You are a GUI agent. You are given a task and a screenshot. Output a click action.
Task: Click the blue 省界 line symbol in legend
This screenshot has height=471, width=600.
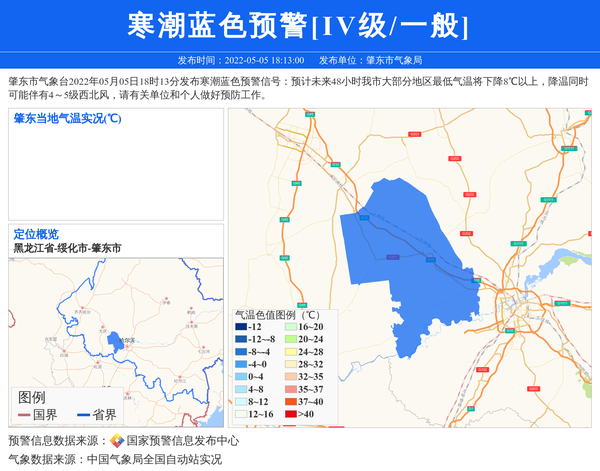point(79,415)
